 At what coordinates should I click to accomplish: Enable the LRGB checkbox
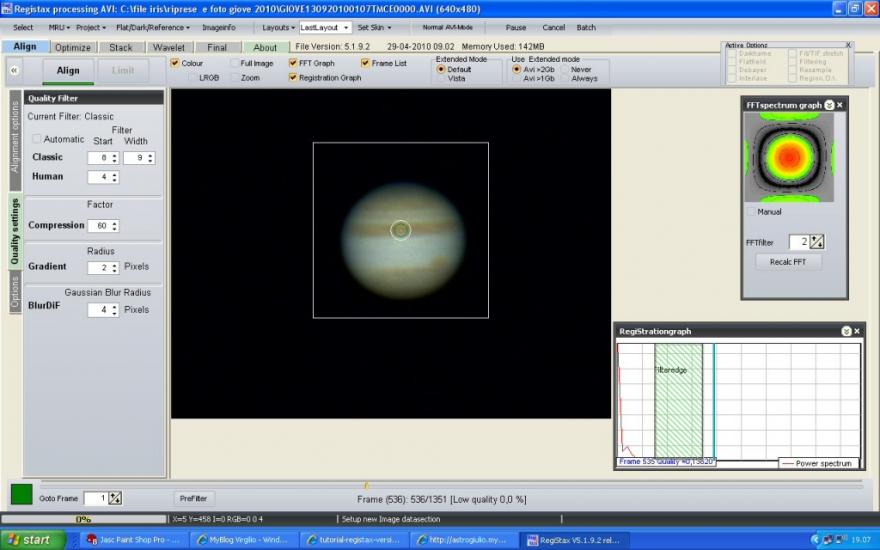coord(193,77)
